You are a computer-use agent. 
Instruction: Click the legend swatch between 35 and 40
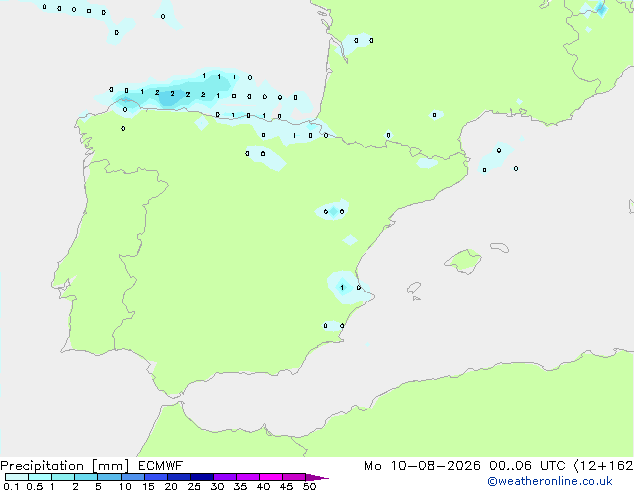tap(247, 477)
